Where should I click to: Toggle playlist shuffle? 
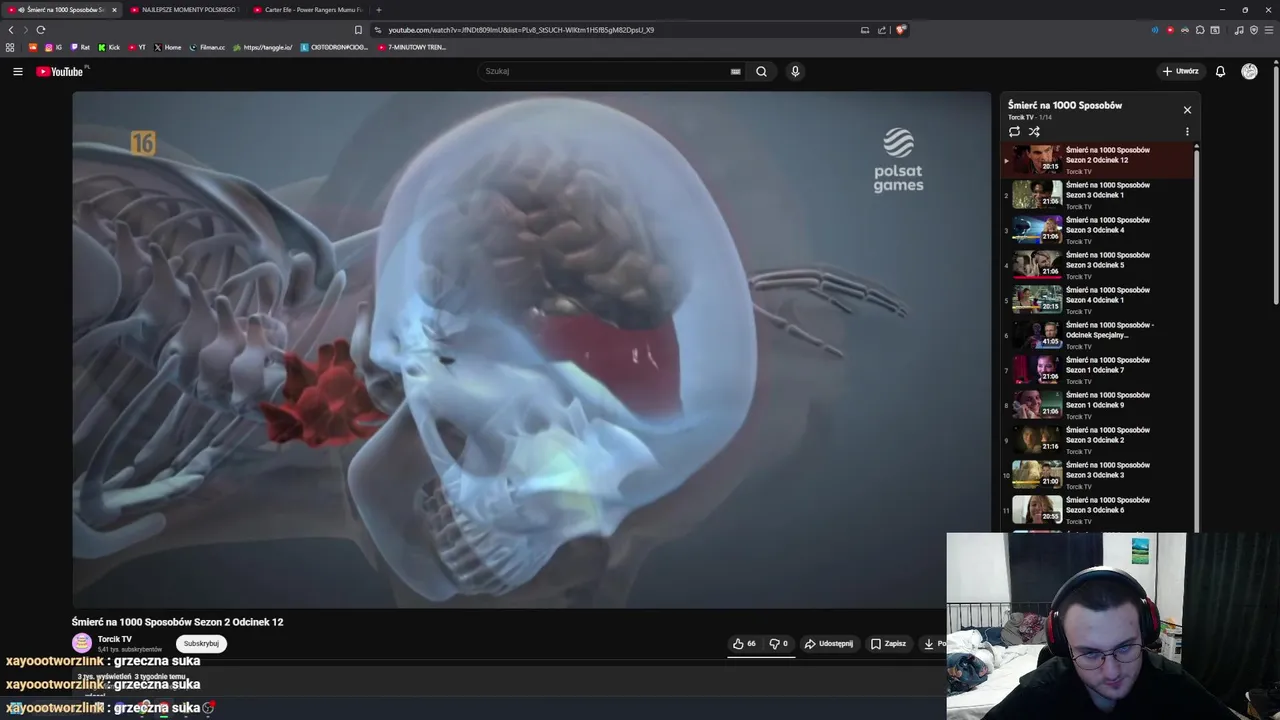pos(1034,131)
